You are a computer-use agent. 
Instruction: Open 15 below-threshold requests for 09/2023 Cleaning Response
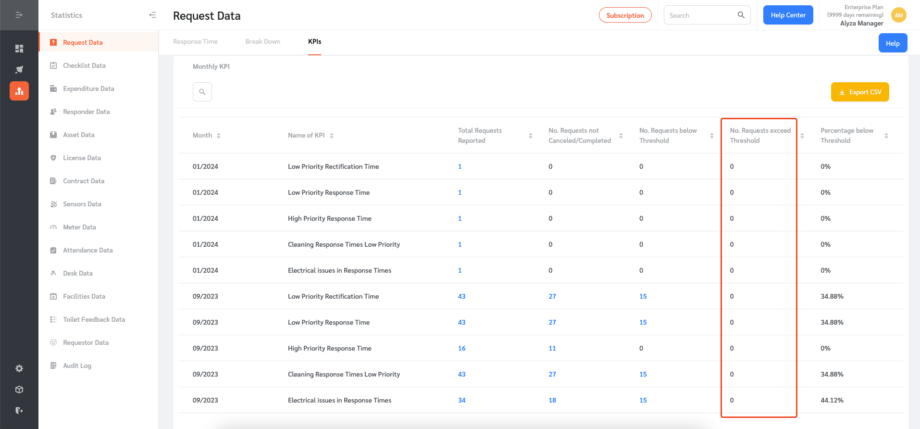pos(643,374)
